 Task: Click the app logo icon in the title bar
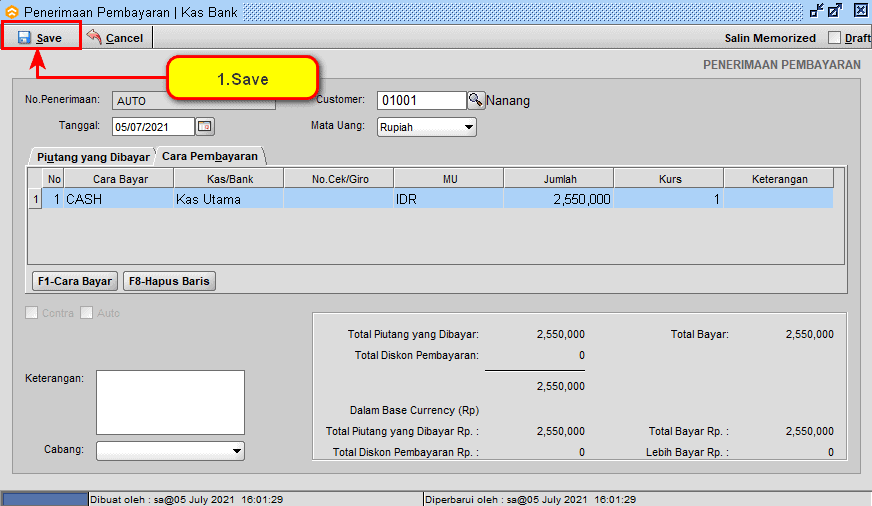(x=12, y=11)
